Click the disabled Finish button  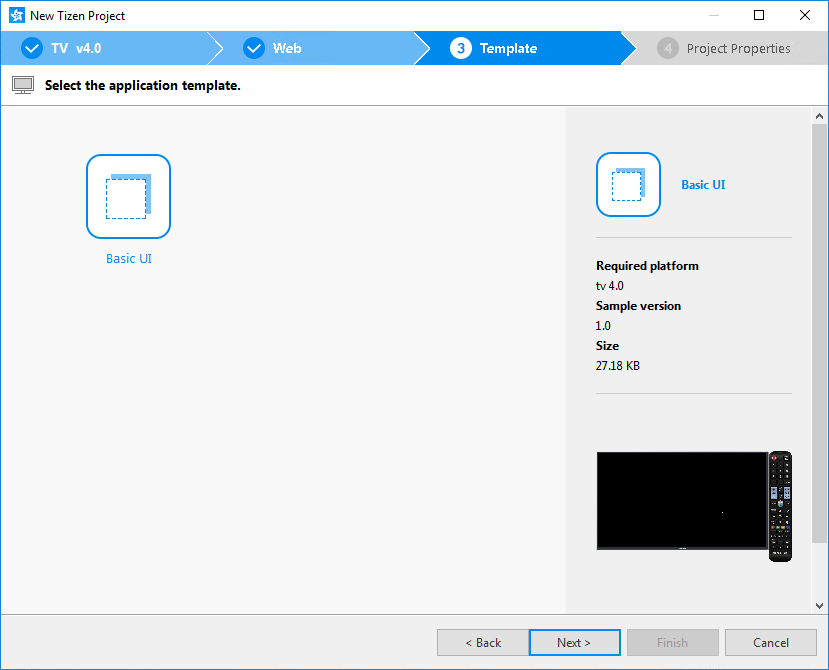click(672, 642)
